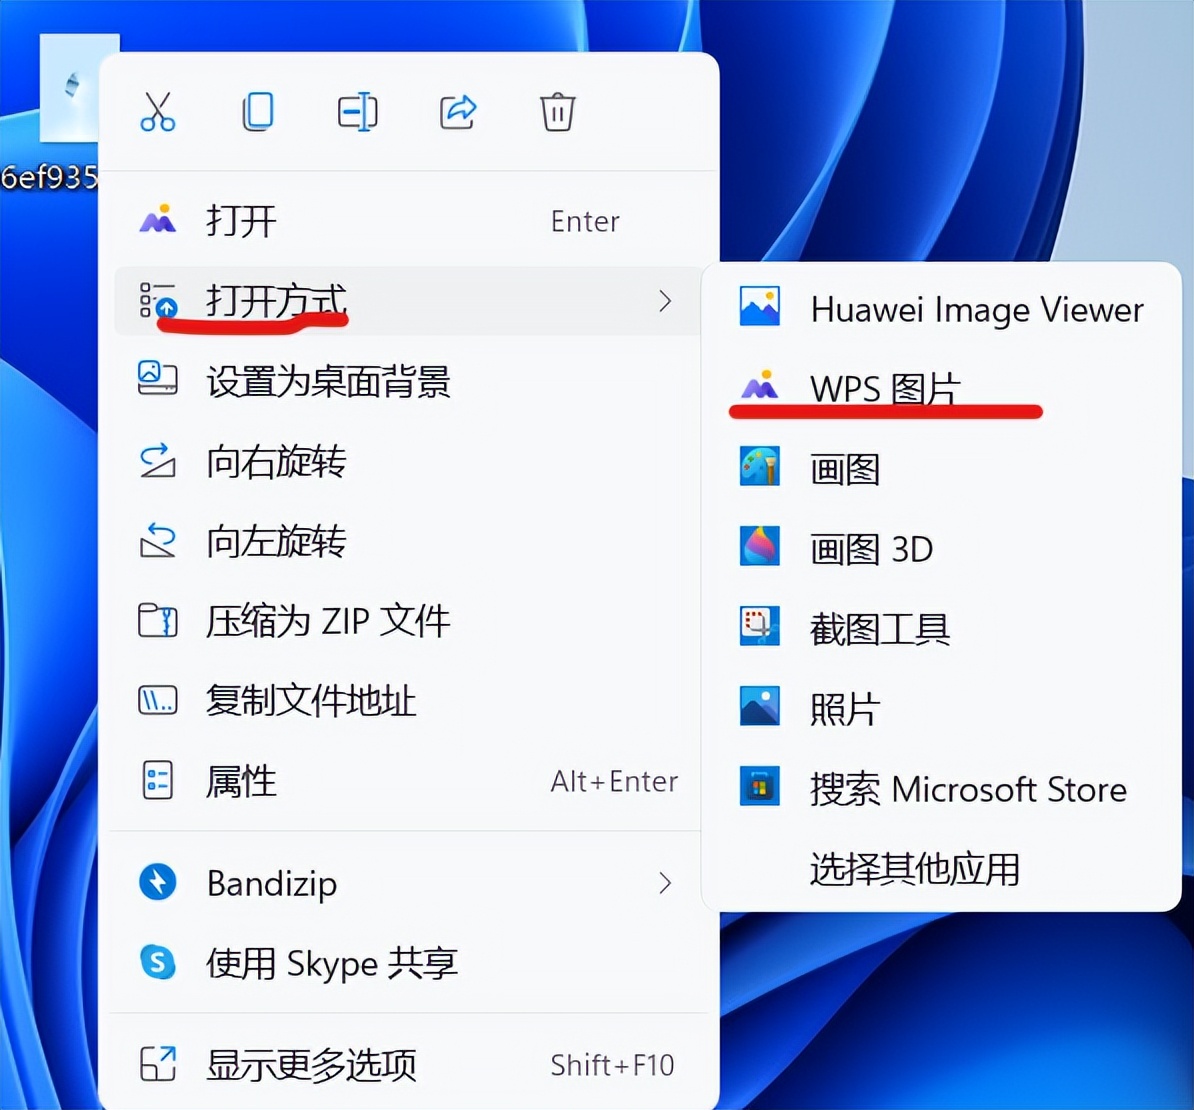Click 选择其他应用 at submenu bottom
Image resolution: width=1194 pixels, height=1110 pixels.
coord(915,870)
